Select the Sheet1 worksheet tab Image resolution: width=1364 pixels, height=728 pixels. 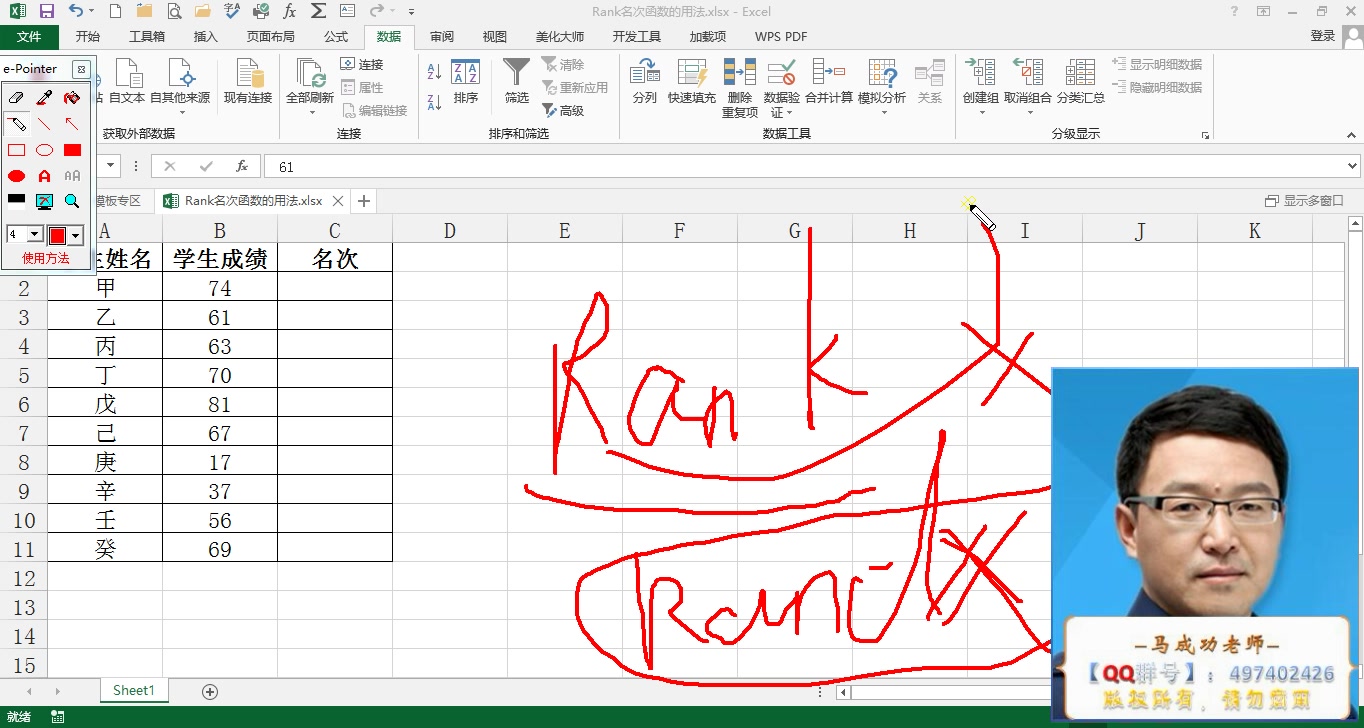pyautogui.click(x=133, y=690)
